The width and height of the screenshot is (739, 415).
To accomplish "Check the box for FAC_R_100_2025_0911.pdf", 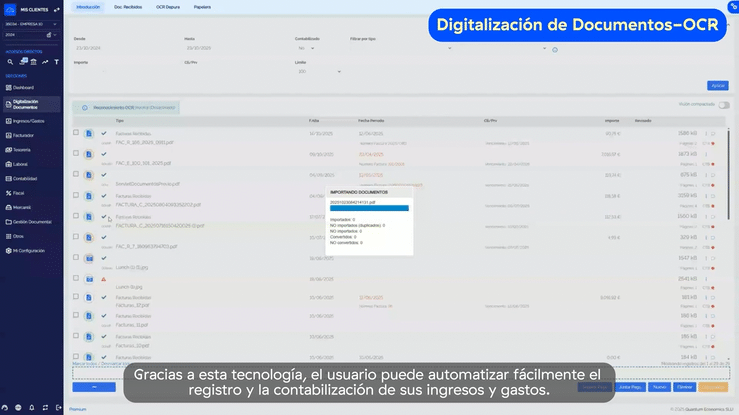I will pyautogui.click(x=76, y=133).
